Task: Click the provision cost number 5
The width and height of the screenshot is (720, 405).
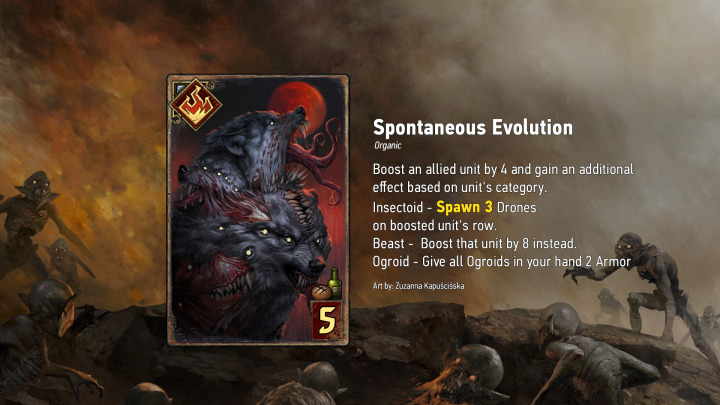Action: coord(327,320)
